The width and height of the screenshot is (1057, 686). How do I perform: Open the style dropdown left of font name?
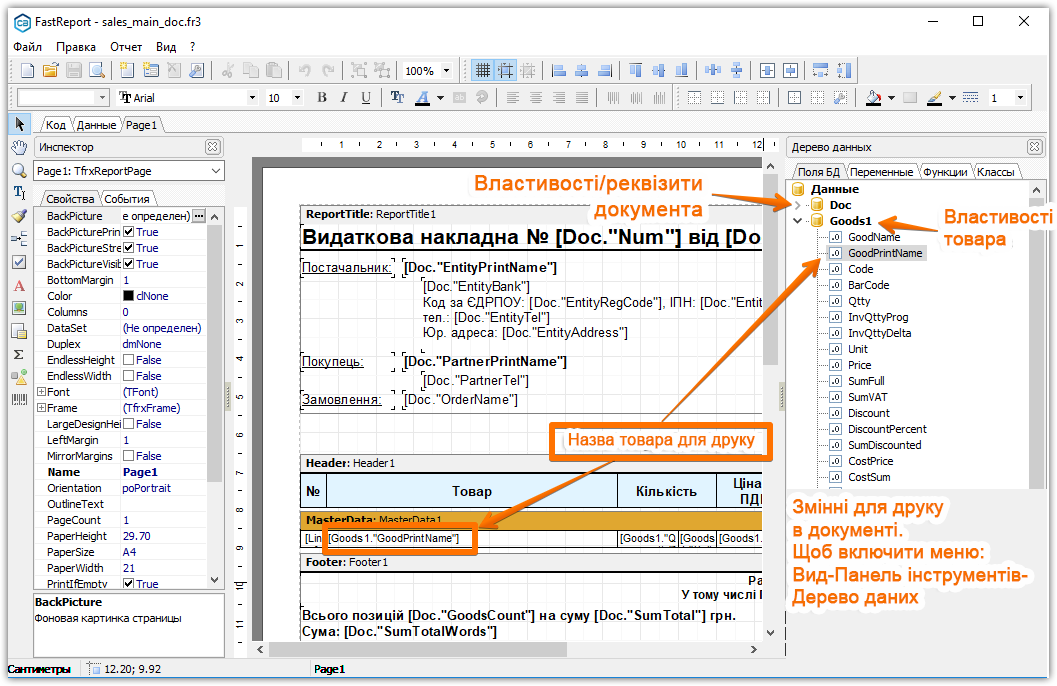102,98
